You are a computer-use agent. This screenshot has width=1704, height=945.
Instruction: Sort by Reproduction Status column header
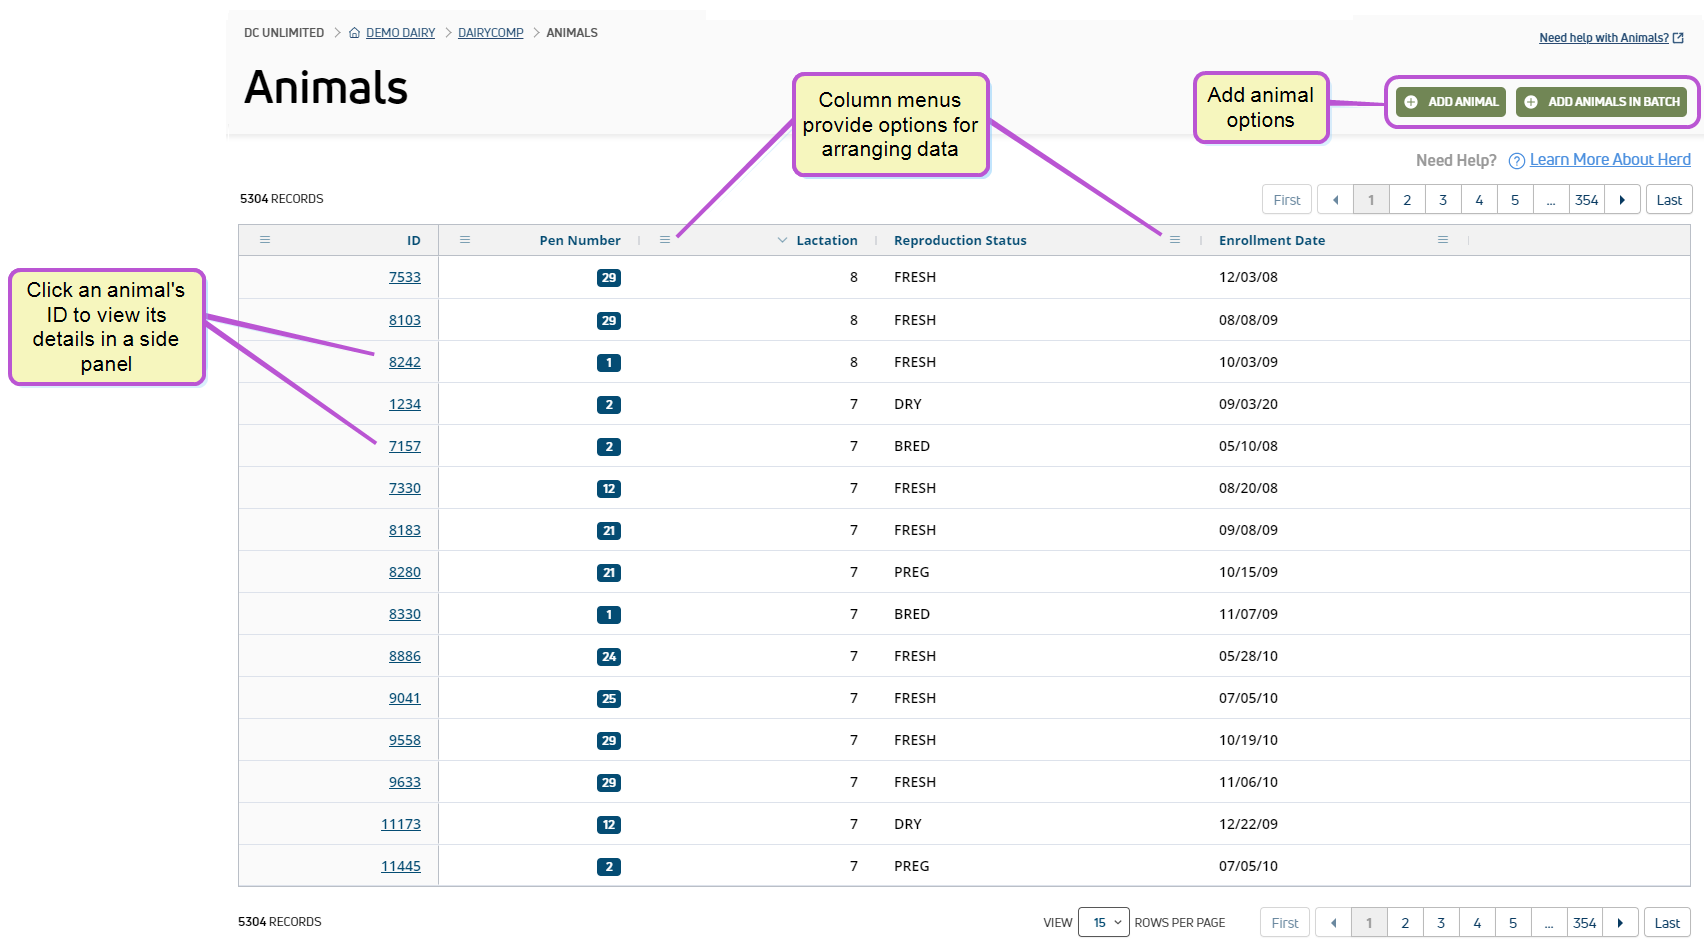[960, 241]
